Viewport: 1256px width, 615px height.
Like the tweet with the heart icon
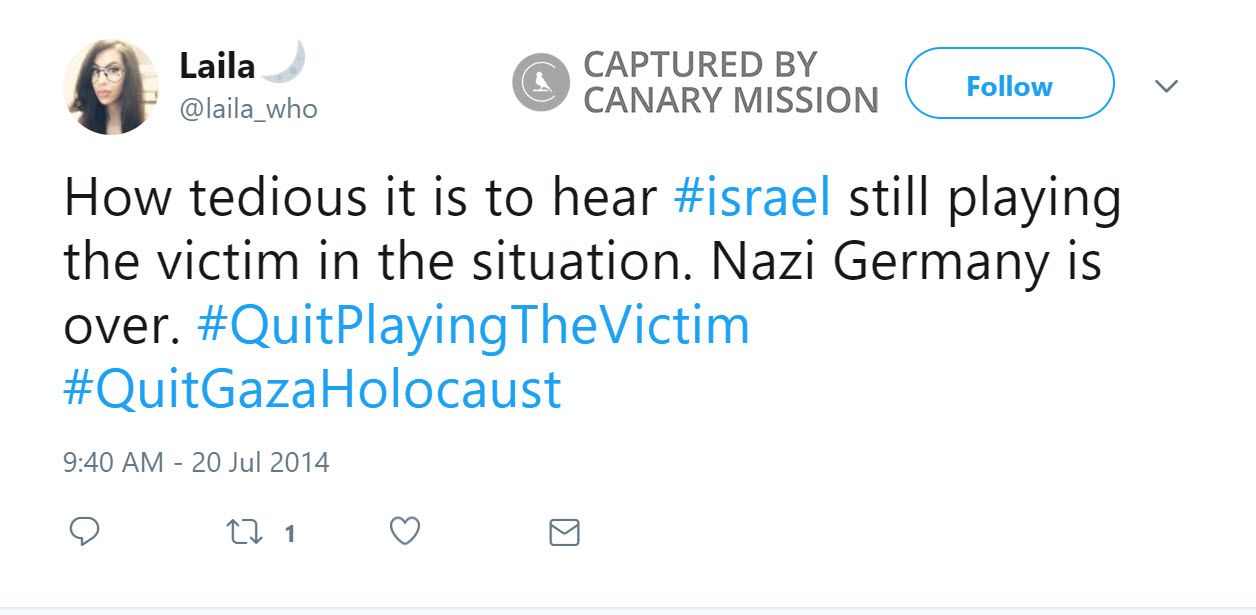[404, 532]
